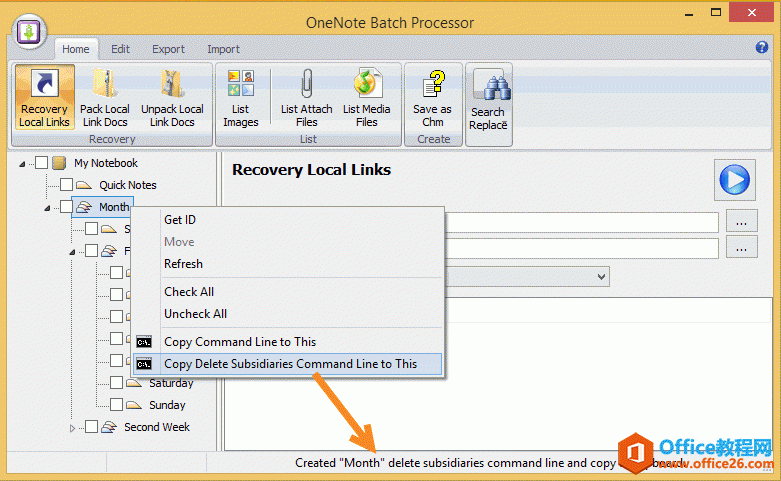Click the Sunday section icon
781x481 pixels.
click(x=133, y=405)
